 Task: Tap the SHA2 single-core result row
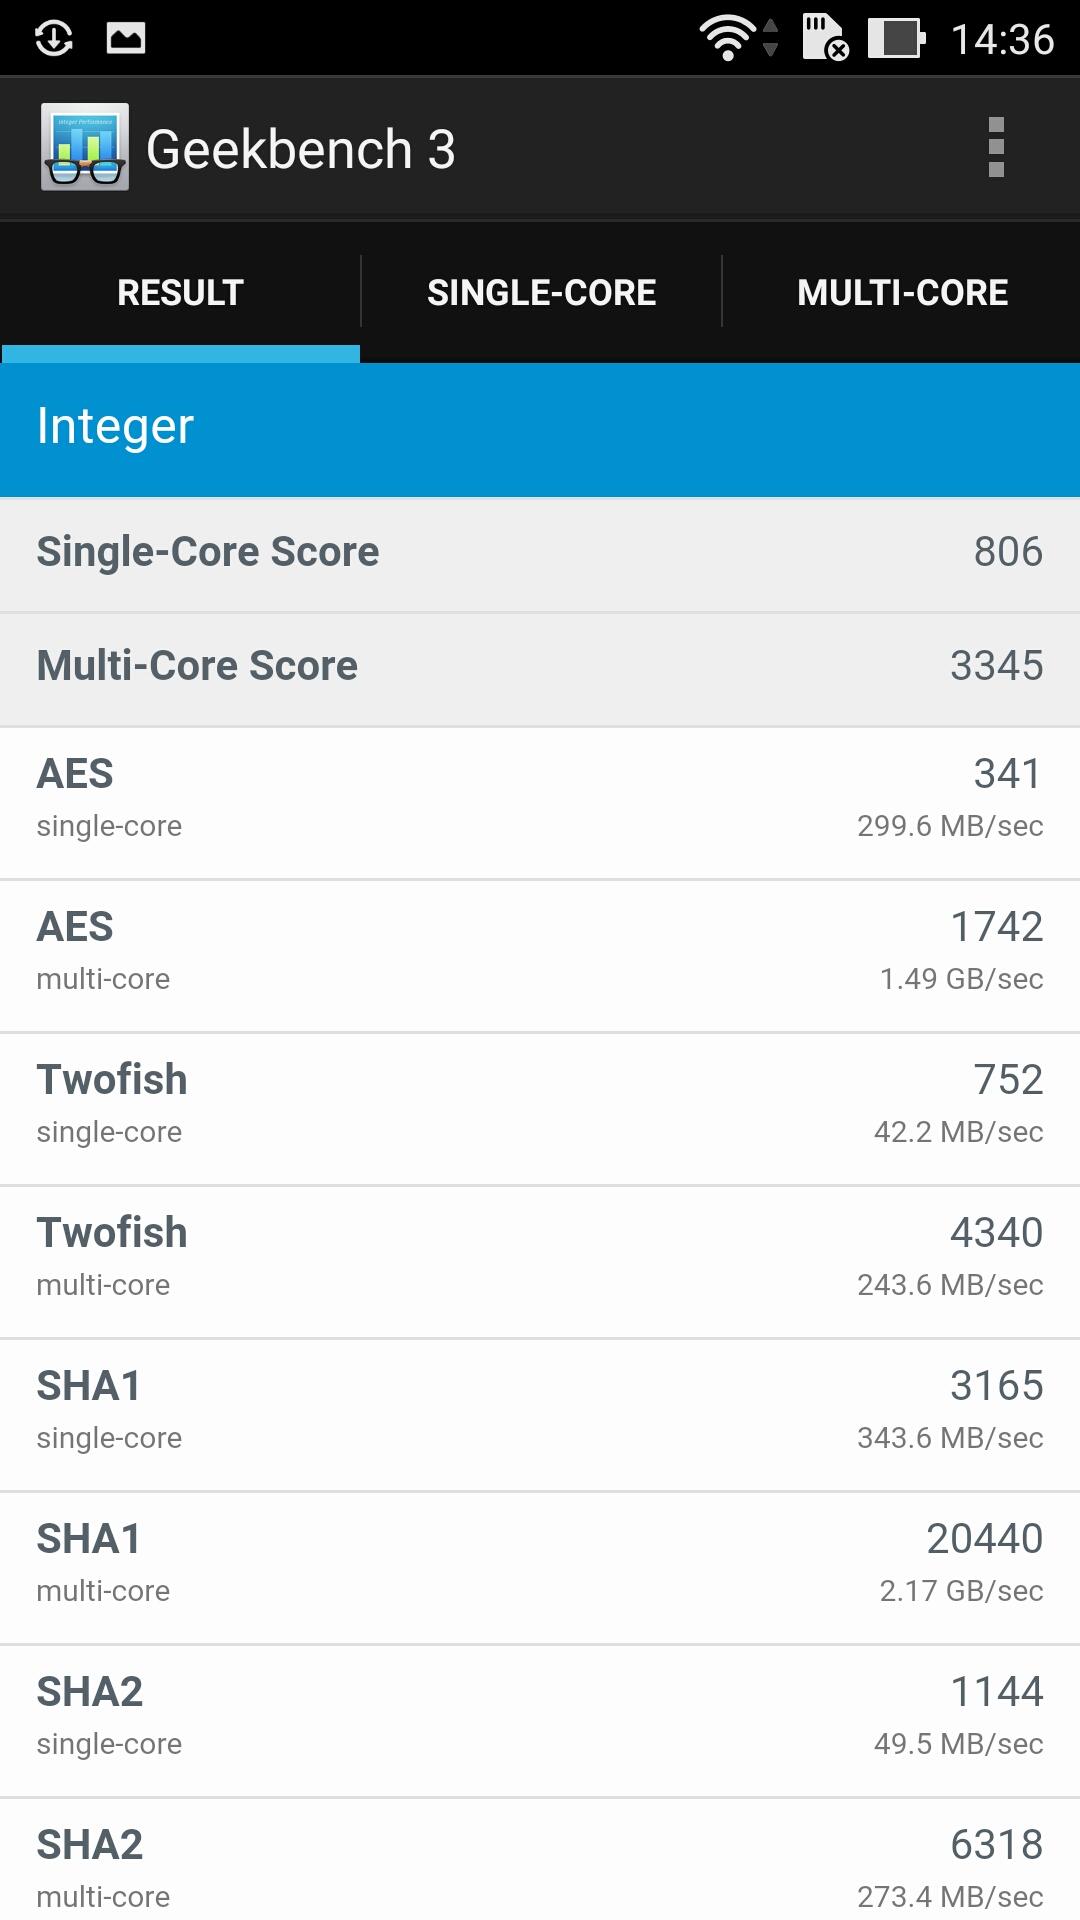540,1720
